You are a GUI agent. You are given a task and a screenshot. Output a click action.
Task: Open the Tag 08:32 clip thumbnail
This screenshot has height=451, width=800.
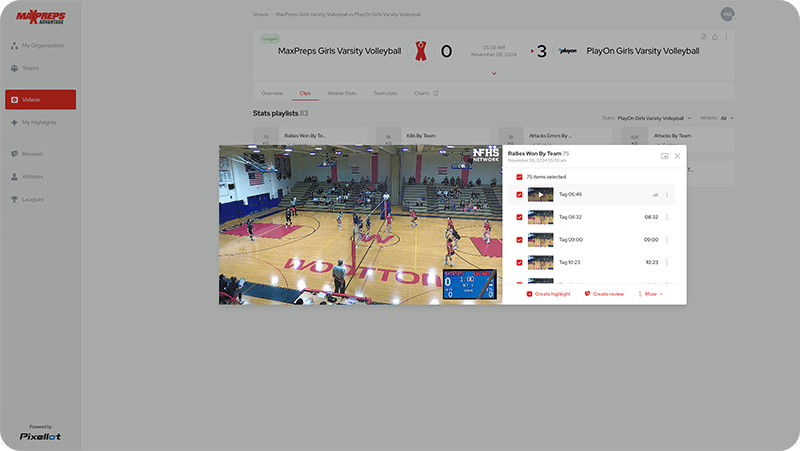(540, 217)
